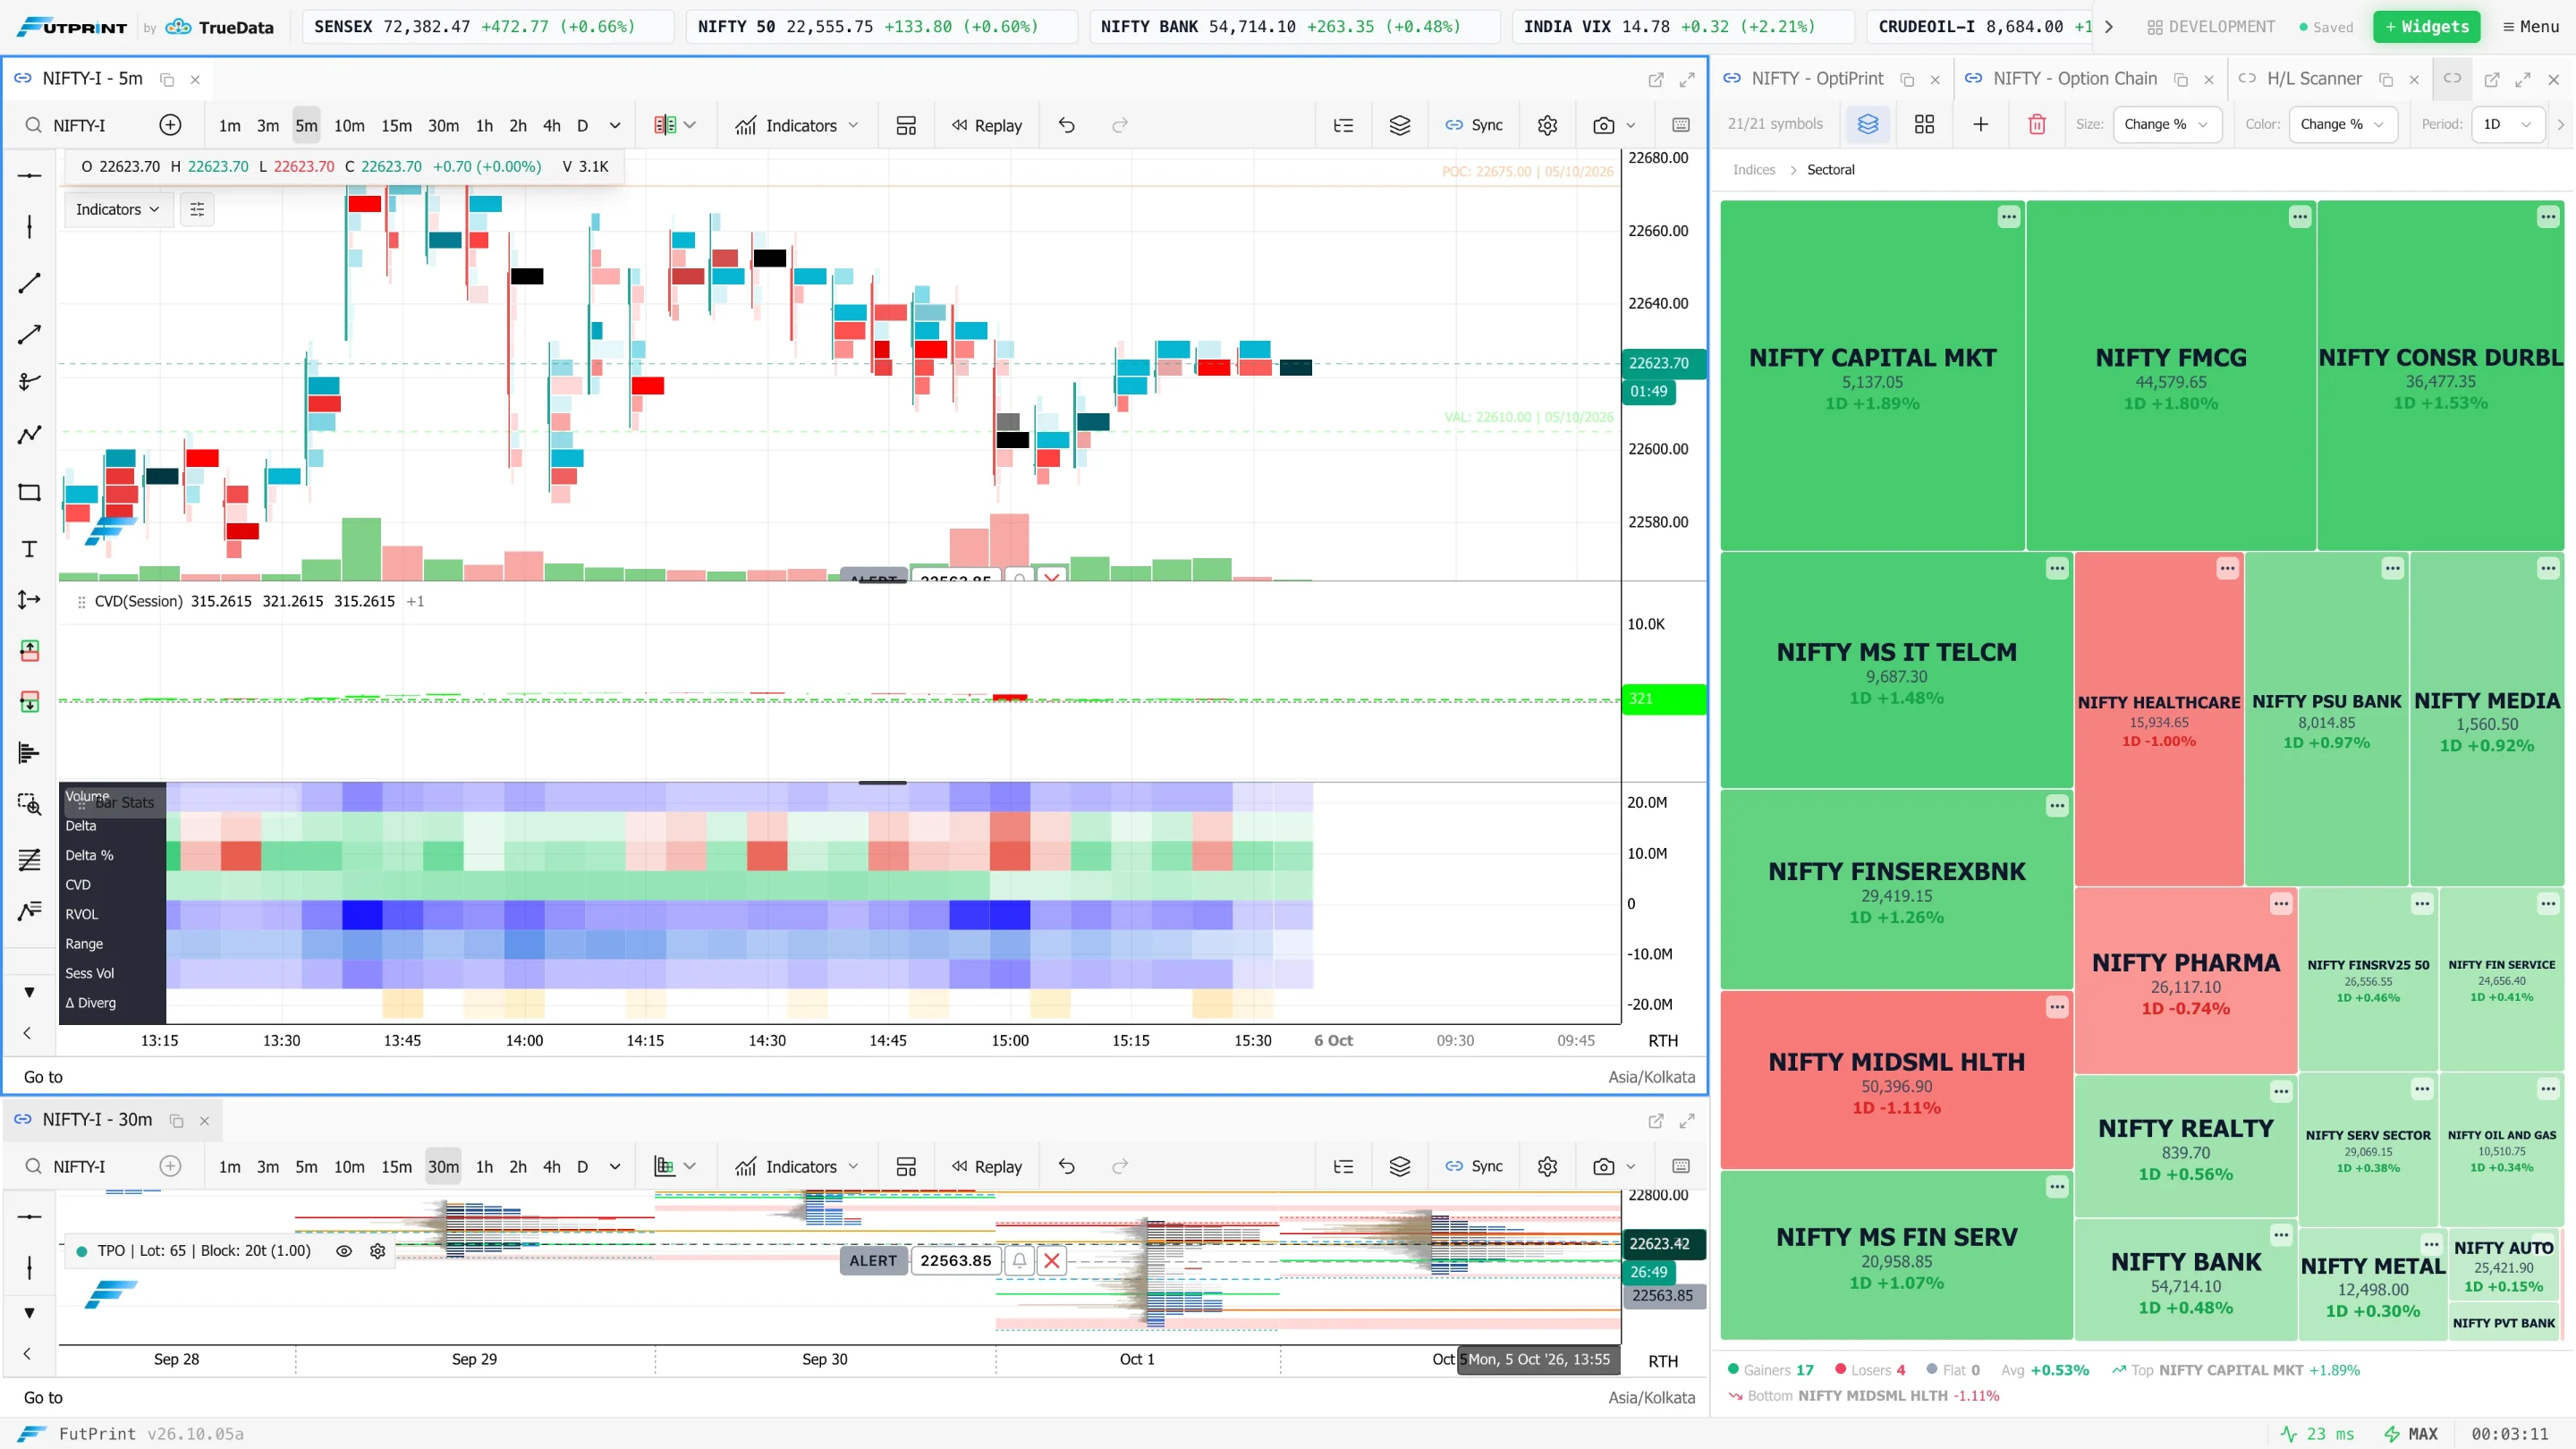The image size is (2576, 1449).
Task: Open the Size Change % dropdown
Action: pos(2167,124)
